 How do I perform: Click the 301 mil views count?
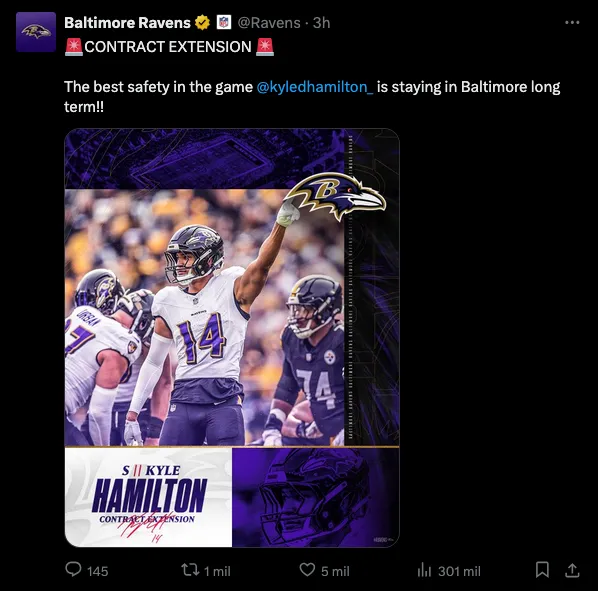click(460, 571)
